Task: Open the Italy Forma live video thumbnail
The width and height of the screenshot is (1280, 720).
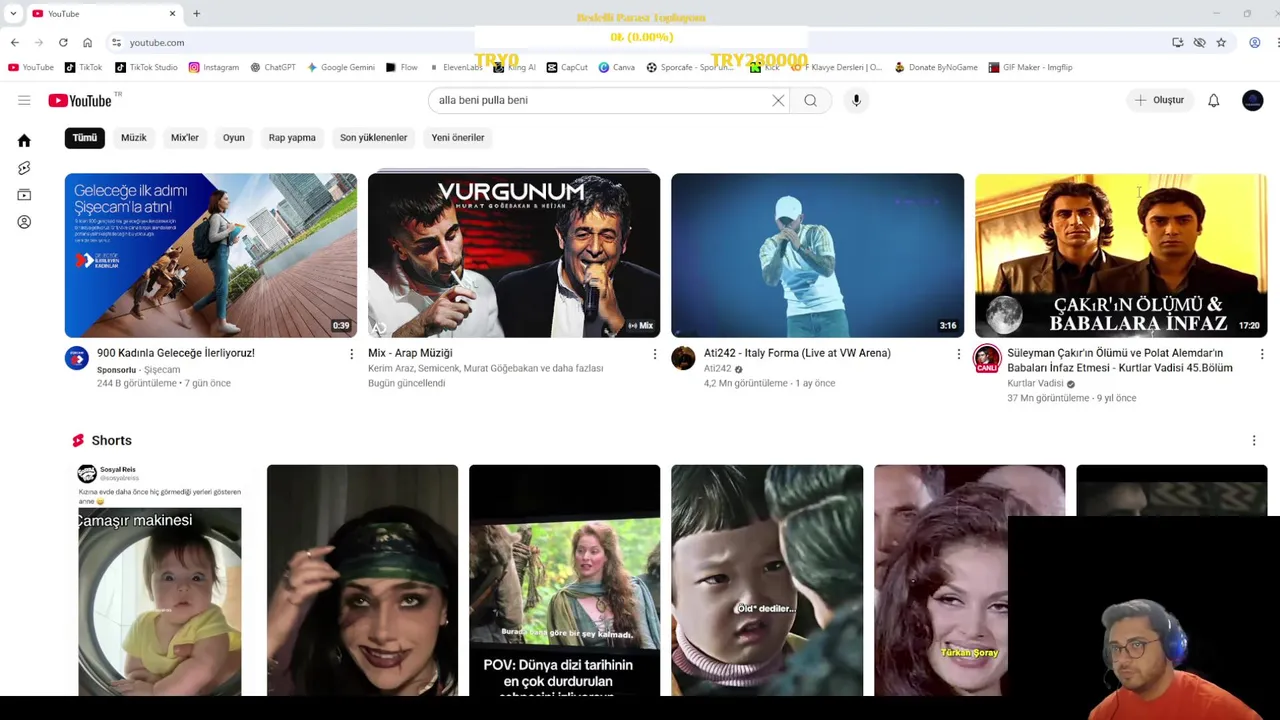Action: pyautogui.click(x=817, y=255)
